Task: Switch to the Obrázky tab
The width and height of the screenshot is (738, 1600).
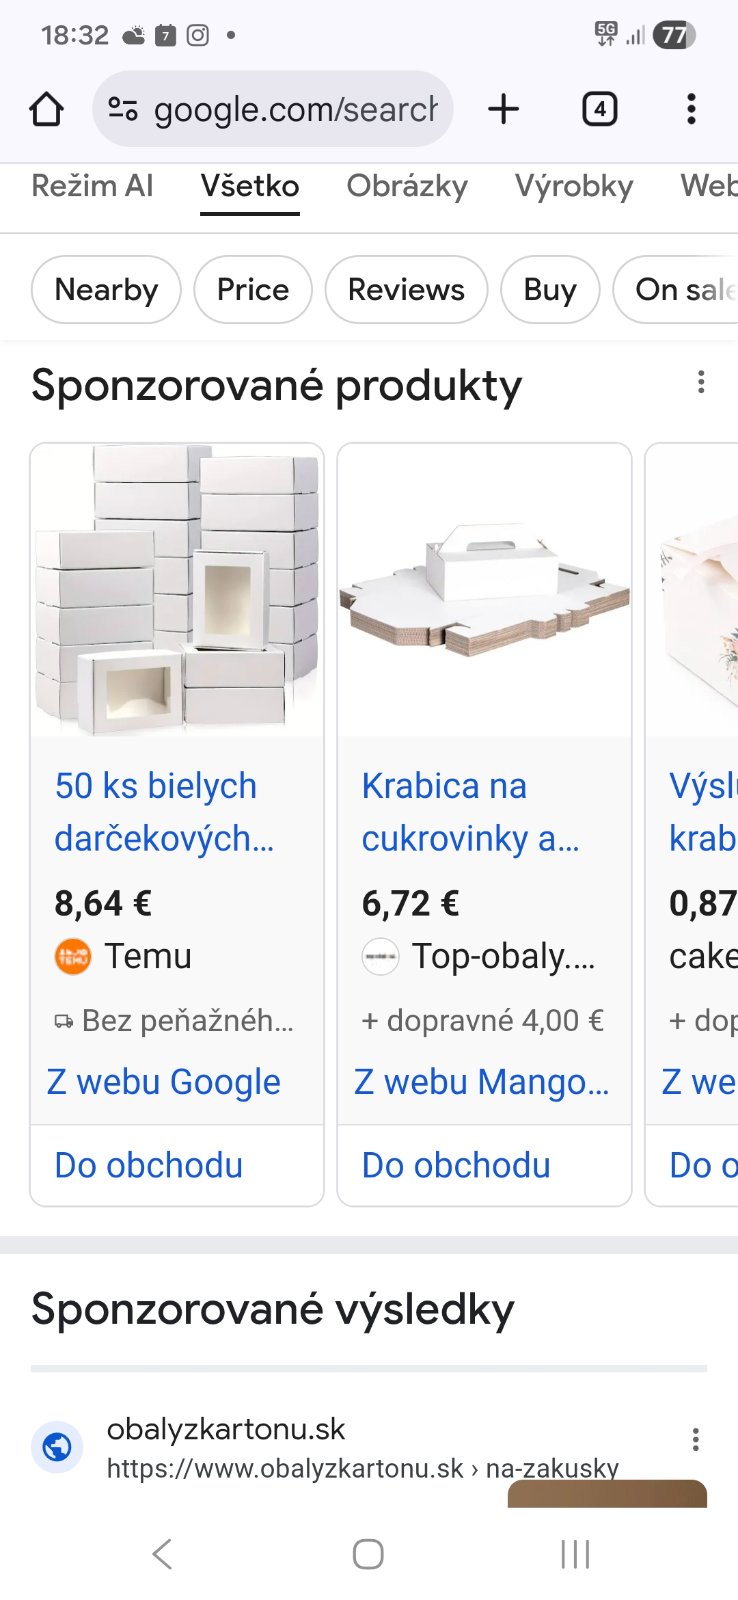Action: coord(407,186)
